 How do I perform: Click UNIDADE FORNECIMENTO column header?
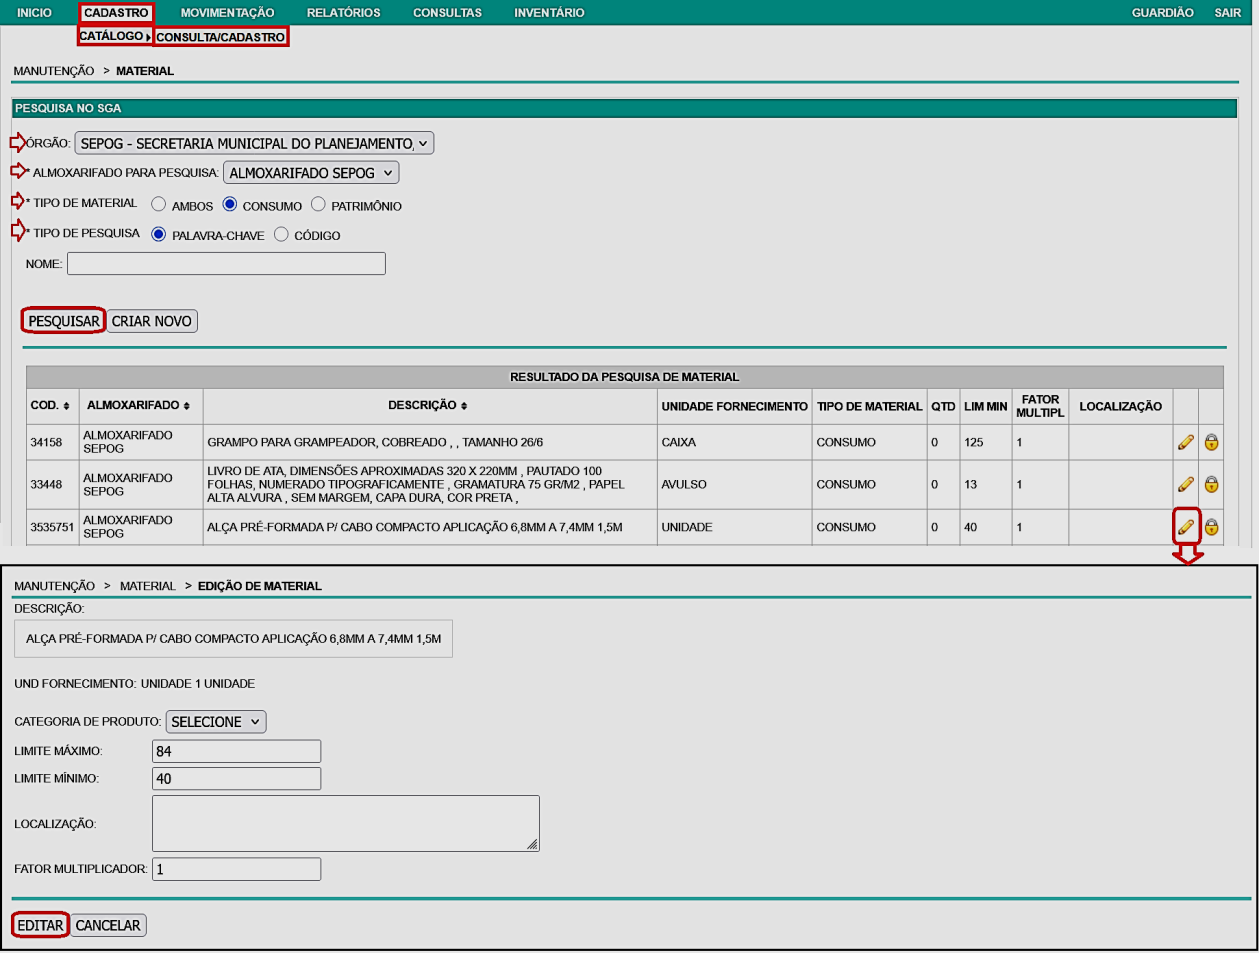[x=734, y=406]
